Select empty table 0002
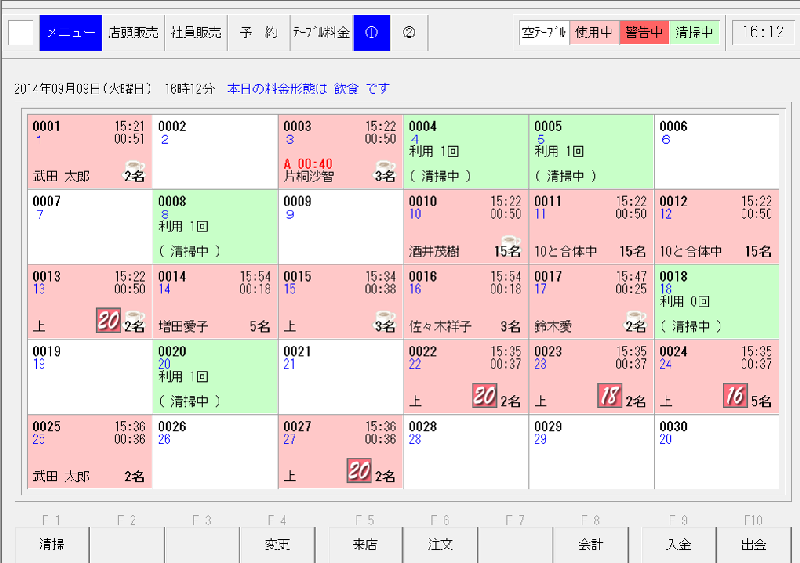This screenshot has height=563, width=800. (215, 152)
